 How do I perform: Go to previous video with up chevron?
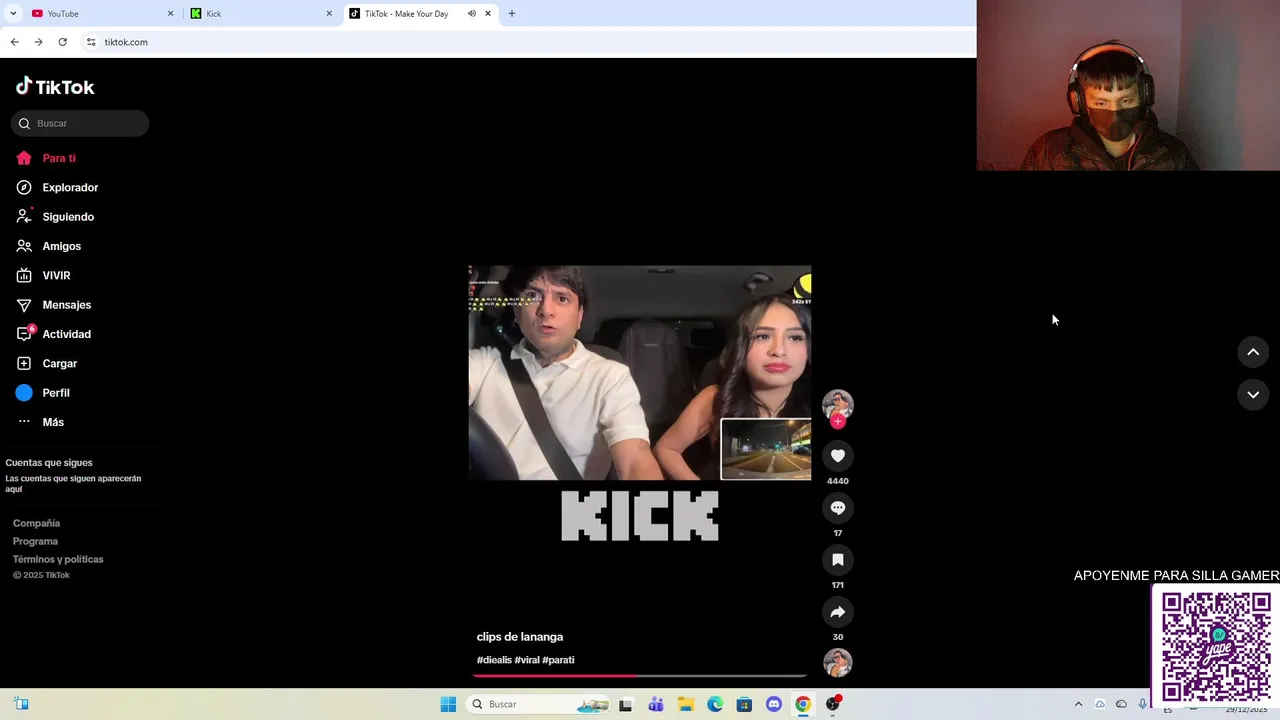point(1253,352)
